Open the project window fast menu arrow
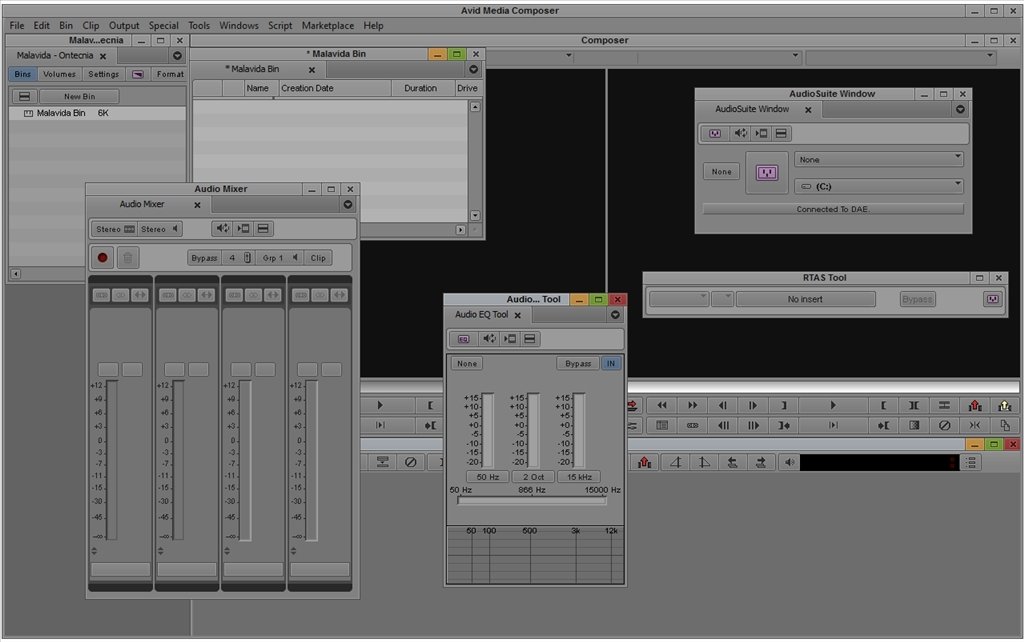Screen dimensions: 1024x642 pos(177,56)
